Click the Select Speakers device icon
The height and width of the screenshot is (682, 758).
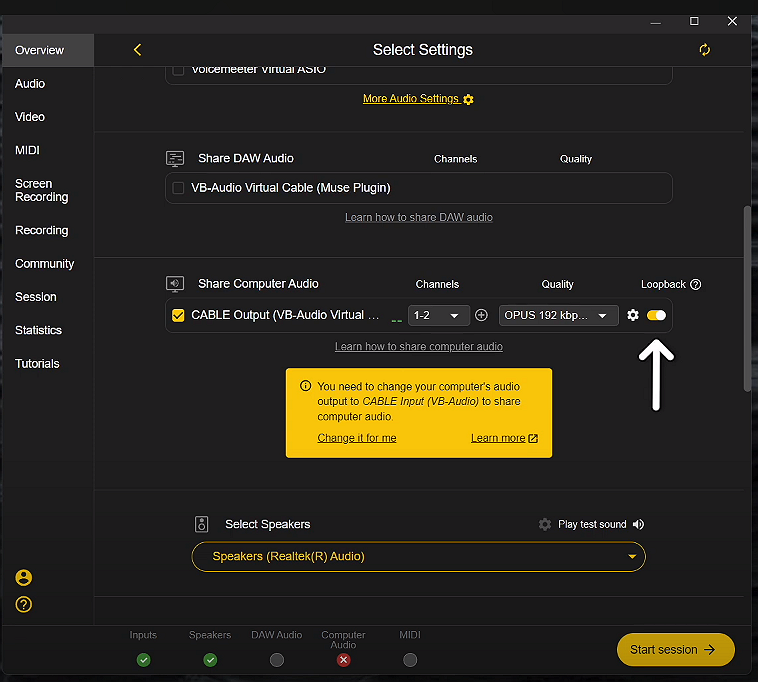202,524
